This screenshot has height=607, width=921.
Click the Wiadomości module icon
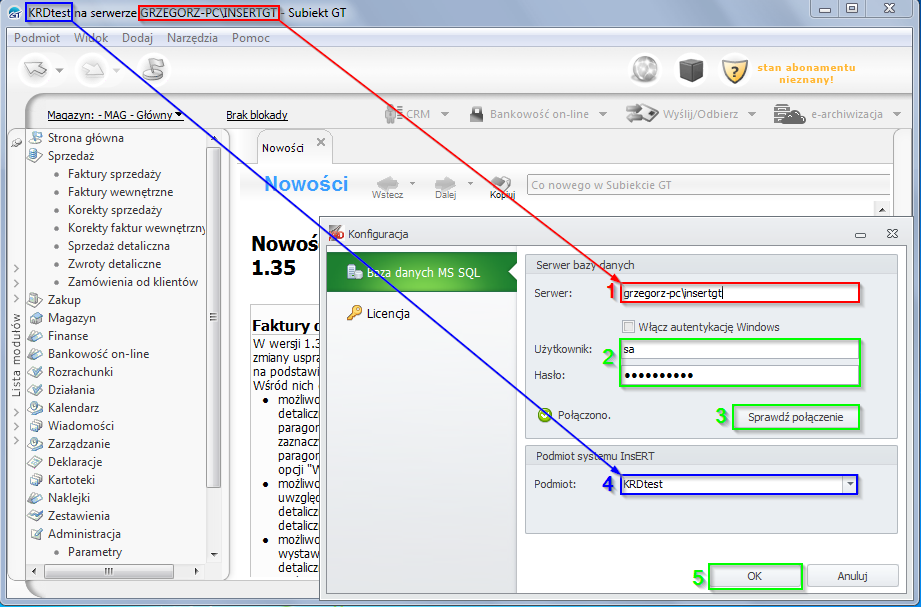click(x=35, y=425)
